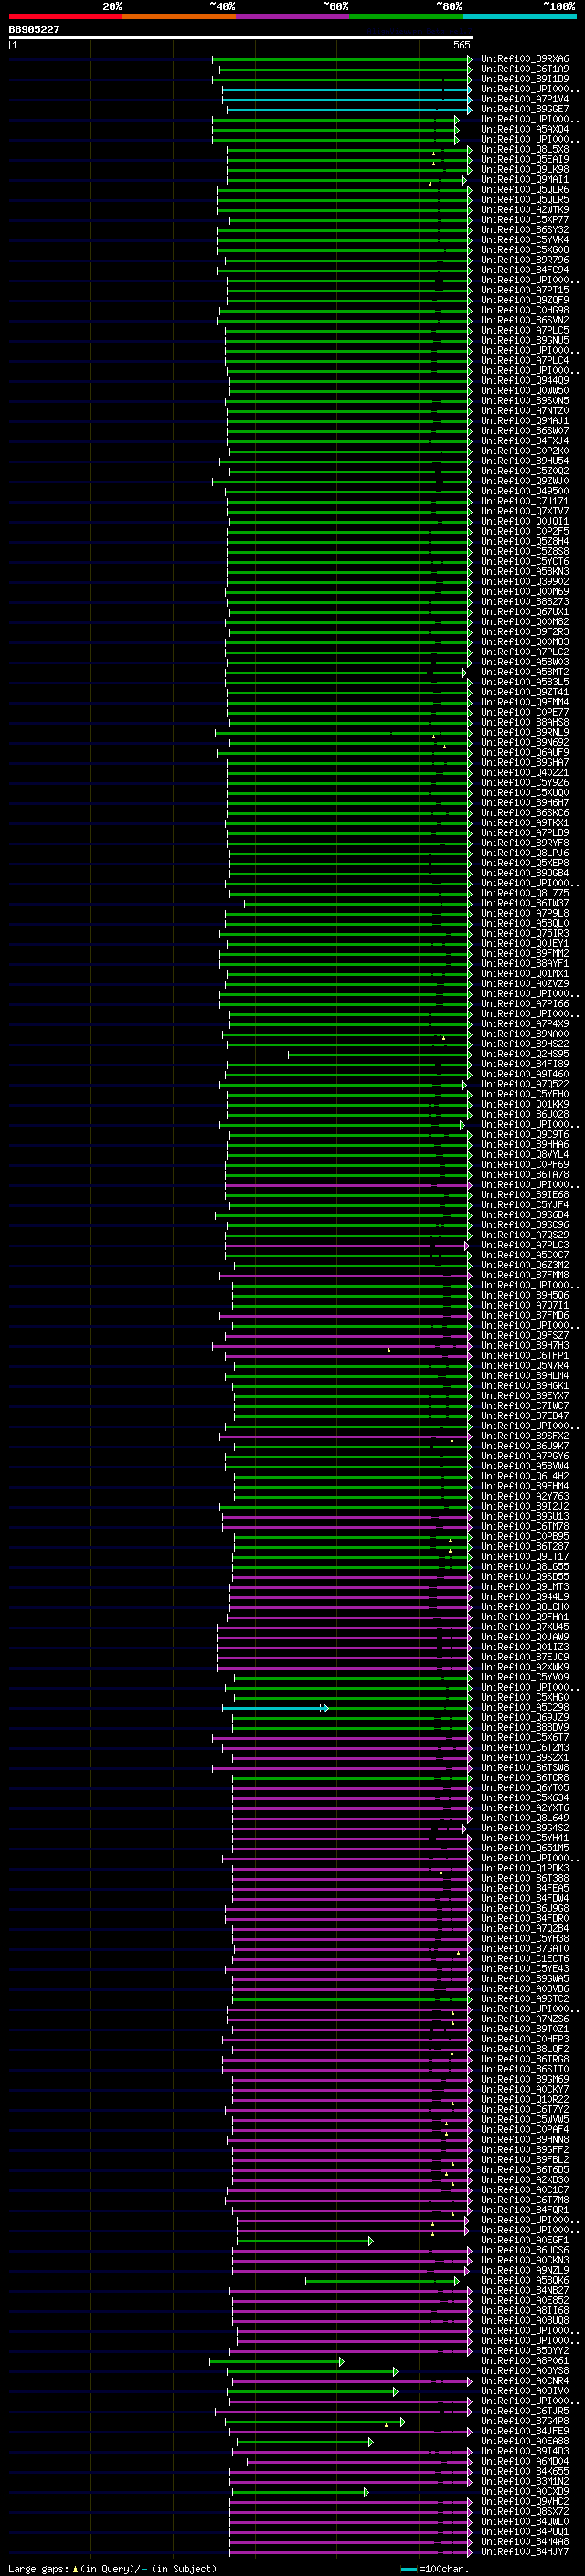Image resolution: width=585 pixels, height=2576 pixels.
Task: Open hit UniRef100_C6T1A9
Action: click(x=525, y=69)
